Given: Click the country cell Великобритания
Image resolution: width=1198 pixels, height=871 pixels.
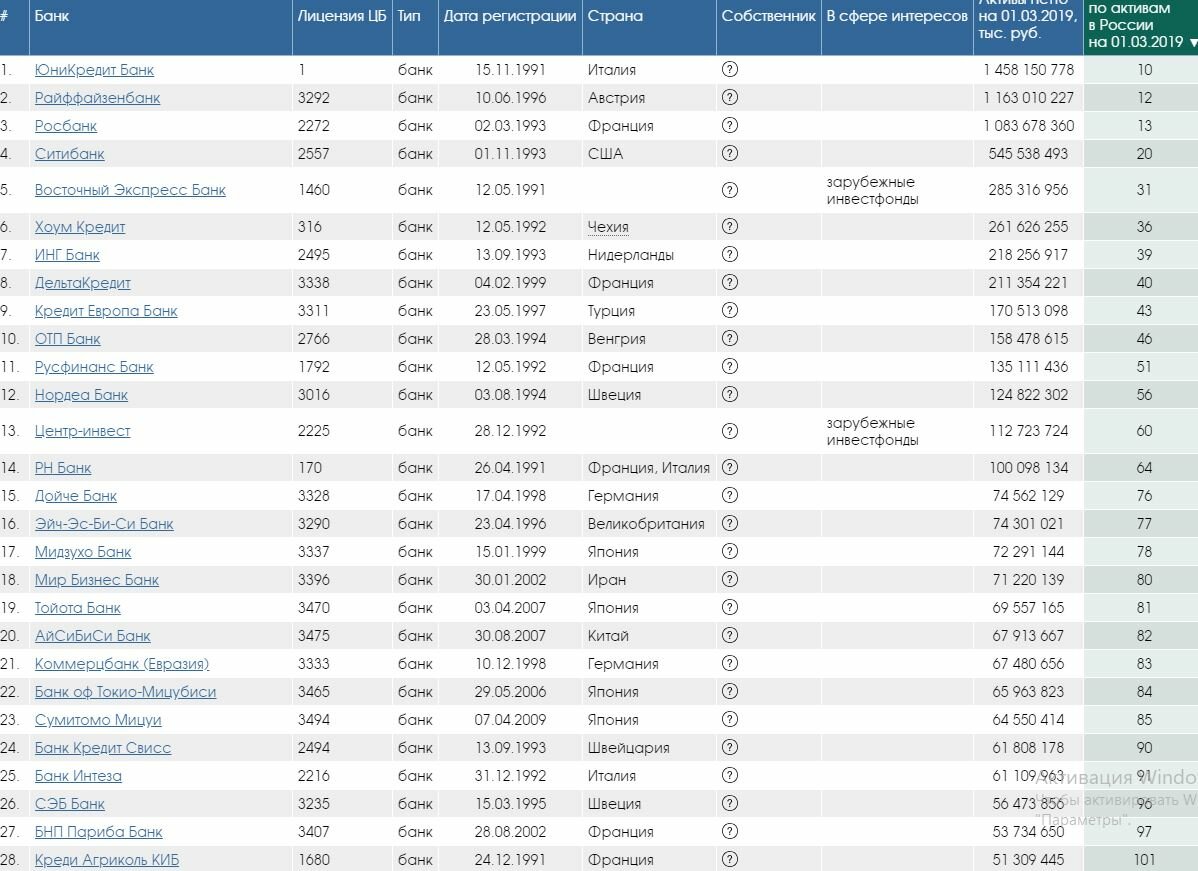Looking at the screenshot, I should [646, 524].
